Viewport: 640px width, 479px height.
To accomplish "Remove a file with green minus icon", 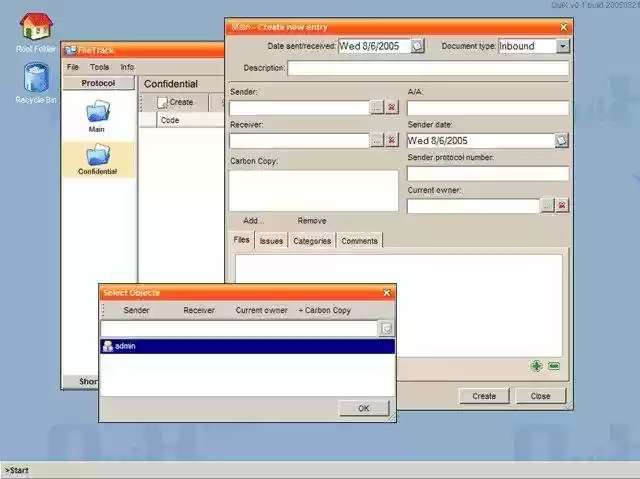I will coord(554,366).
